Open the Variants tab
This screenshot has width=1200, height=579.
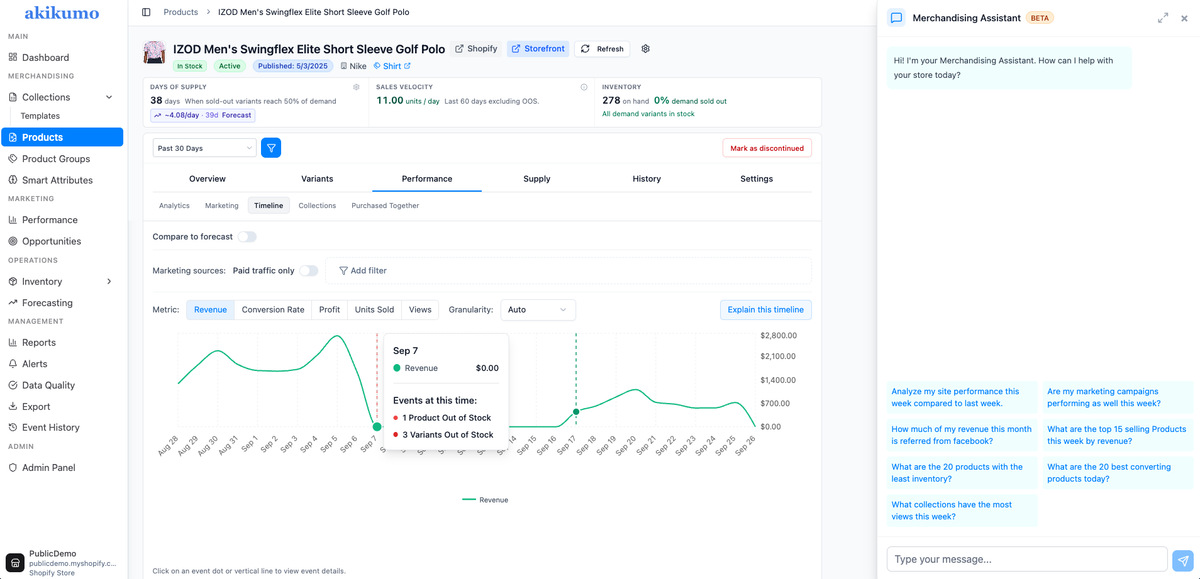tap(317, 179)
